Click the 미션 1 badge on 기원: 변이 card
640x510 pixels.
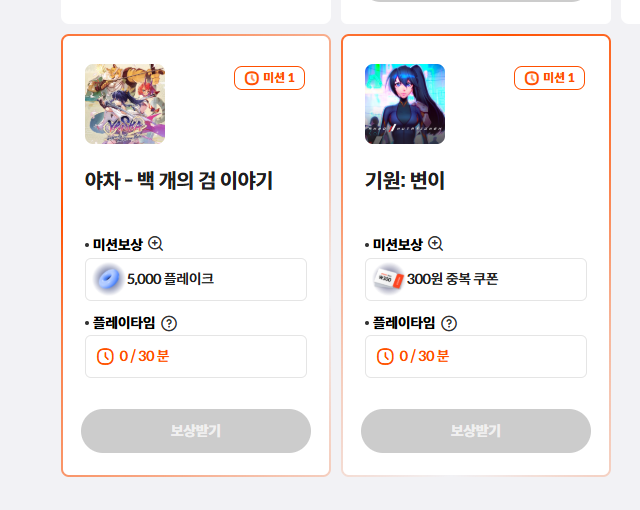pos(549,78)
